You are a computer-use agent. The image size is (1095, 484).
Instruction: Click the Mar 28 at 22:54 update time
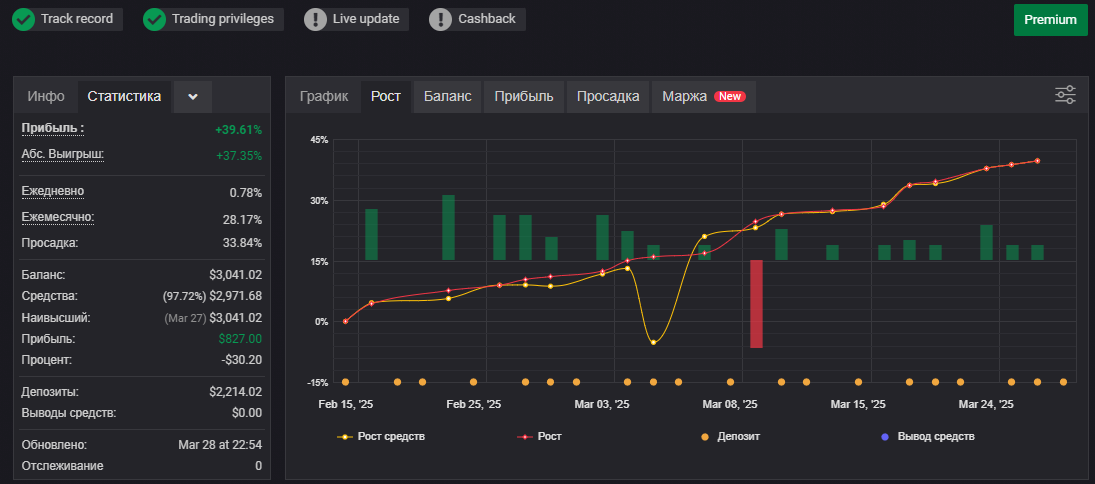[220, 444]
